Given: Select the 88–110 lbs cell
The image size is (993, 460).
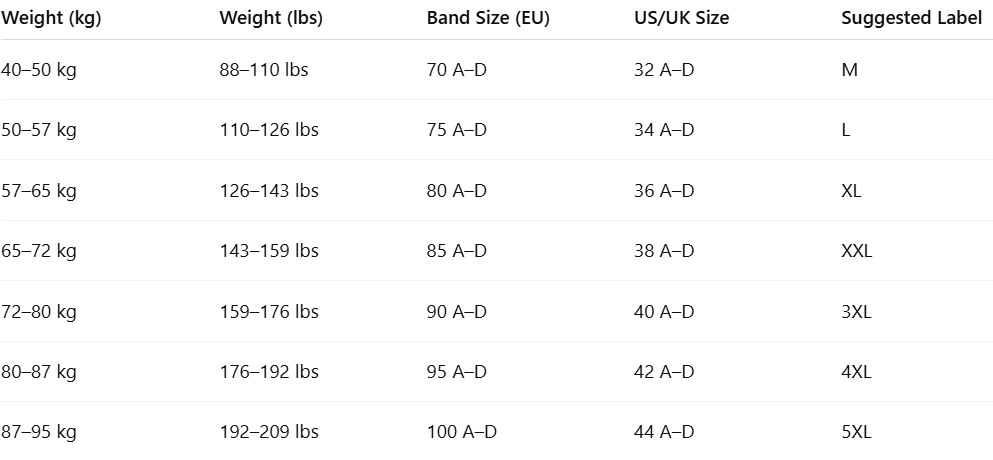Looking at the screenshot, I should point(264,70).
